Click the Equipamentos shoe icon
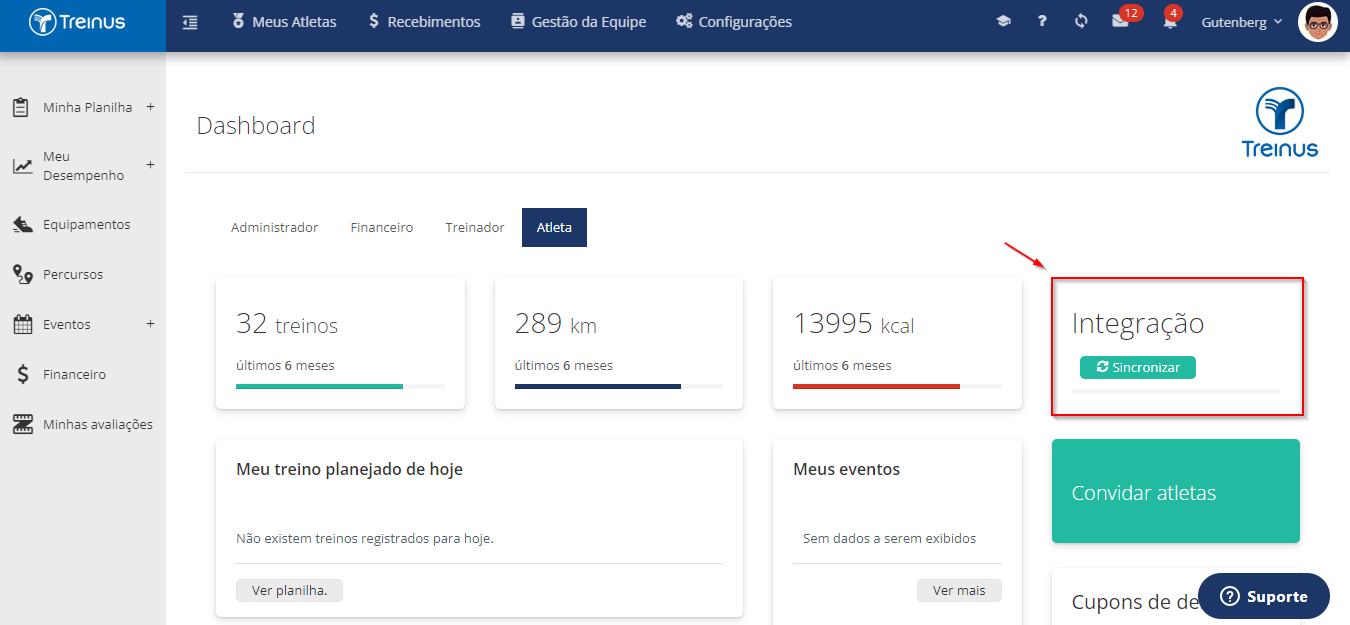1350x625 pixels. coord(23,225)
